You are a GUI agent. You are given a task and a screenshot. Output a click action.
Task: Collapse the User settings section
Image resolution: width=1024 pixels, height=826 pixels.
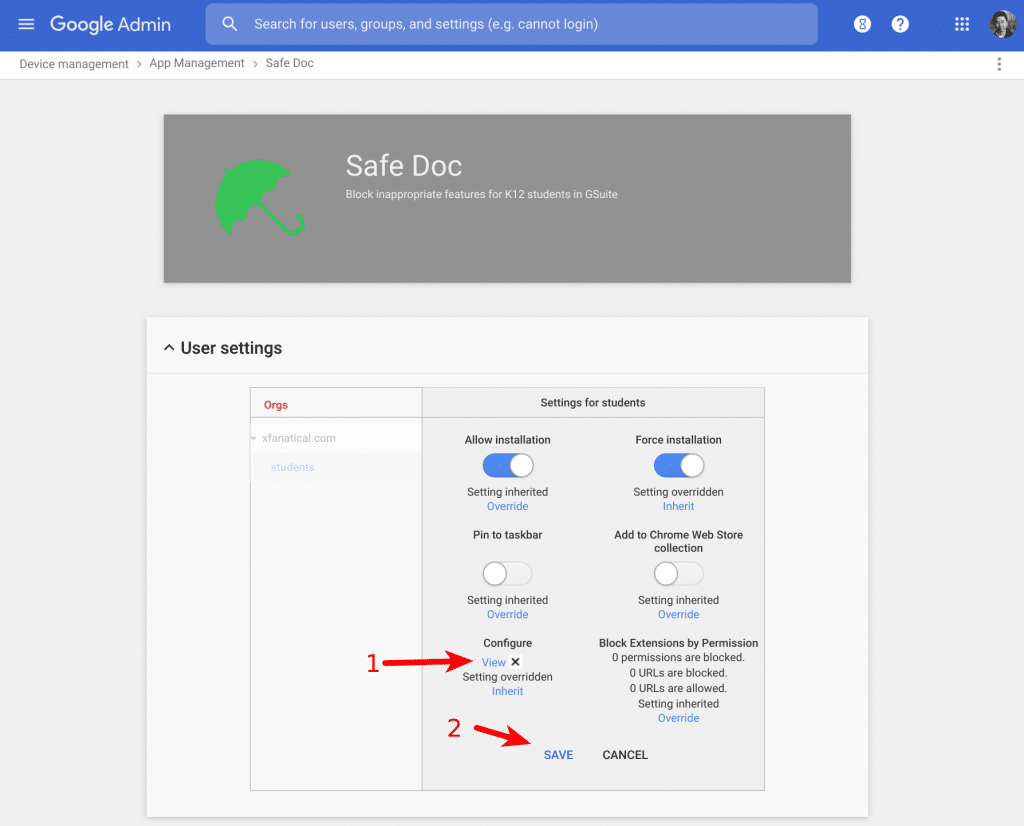(x=169, y=348)
